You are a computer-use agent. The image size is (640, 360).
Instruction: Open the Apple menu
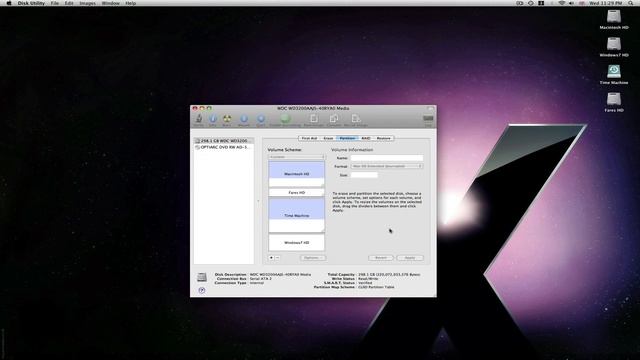click(x=9, y=3)
